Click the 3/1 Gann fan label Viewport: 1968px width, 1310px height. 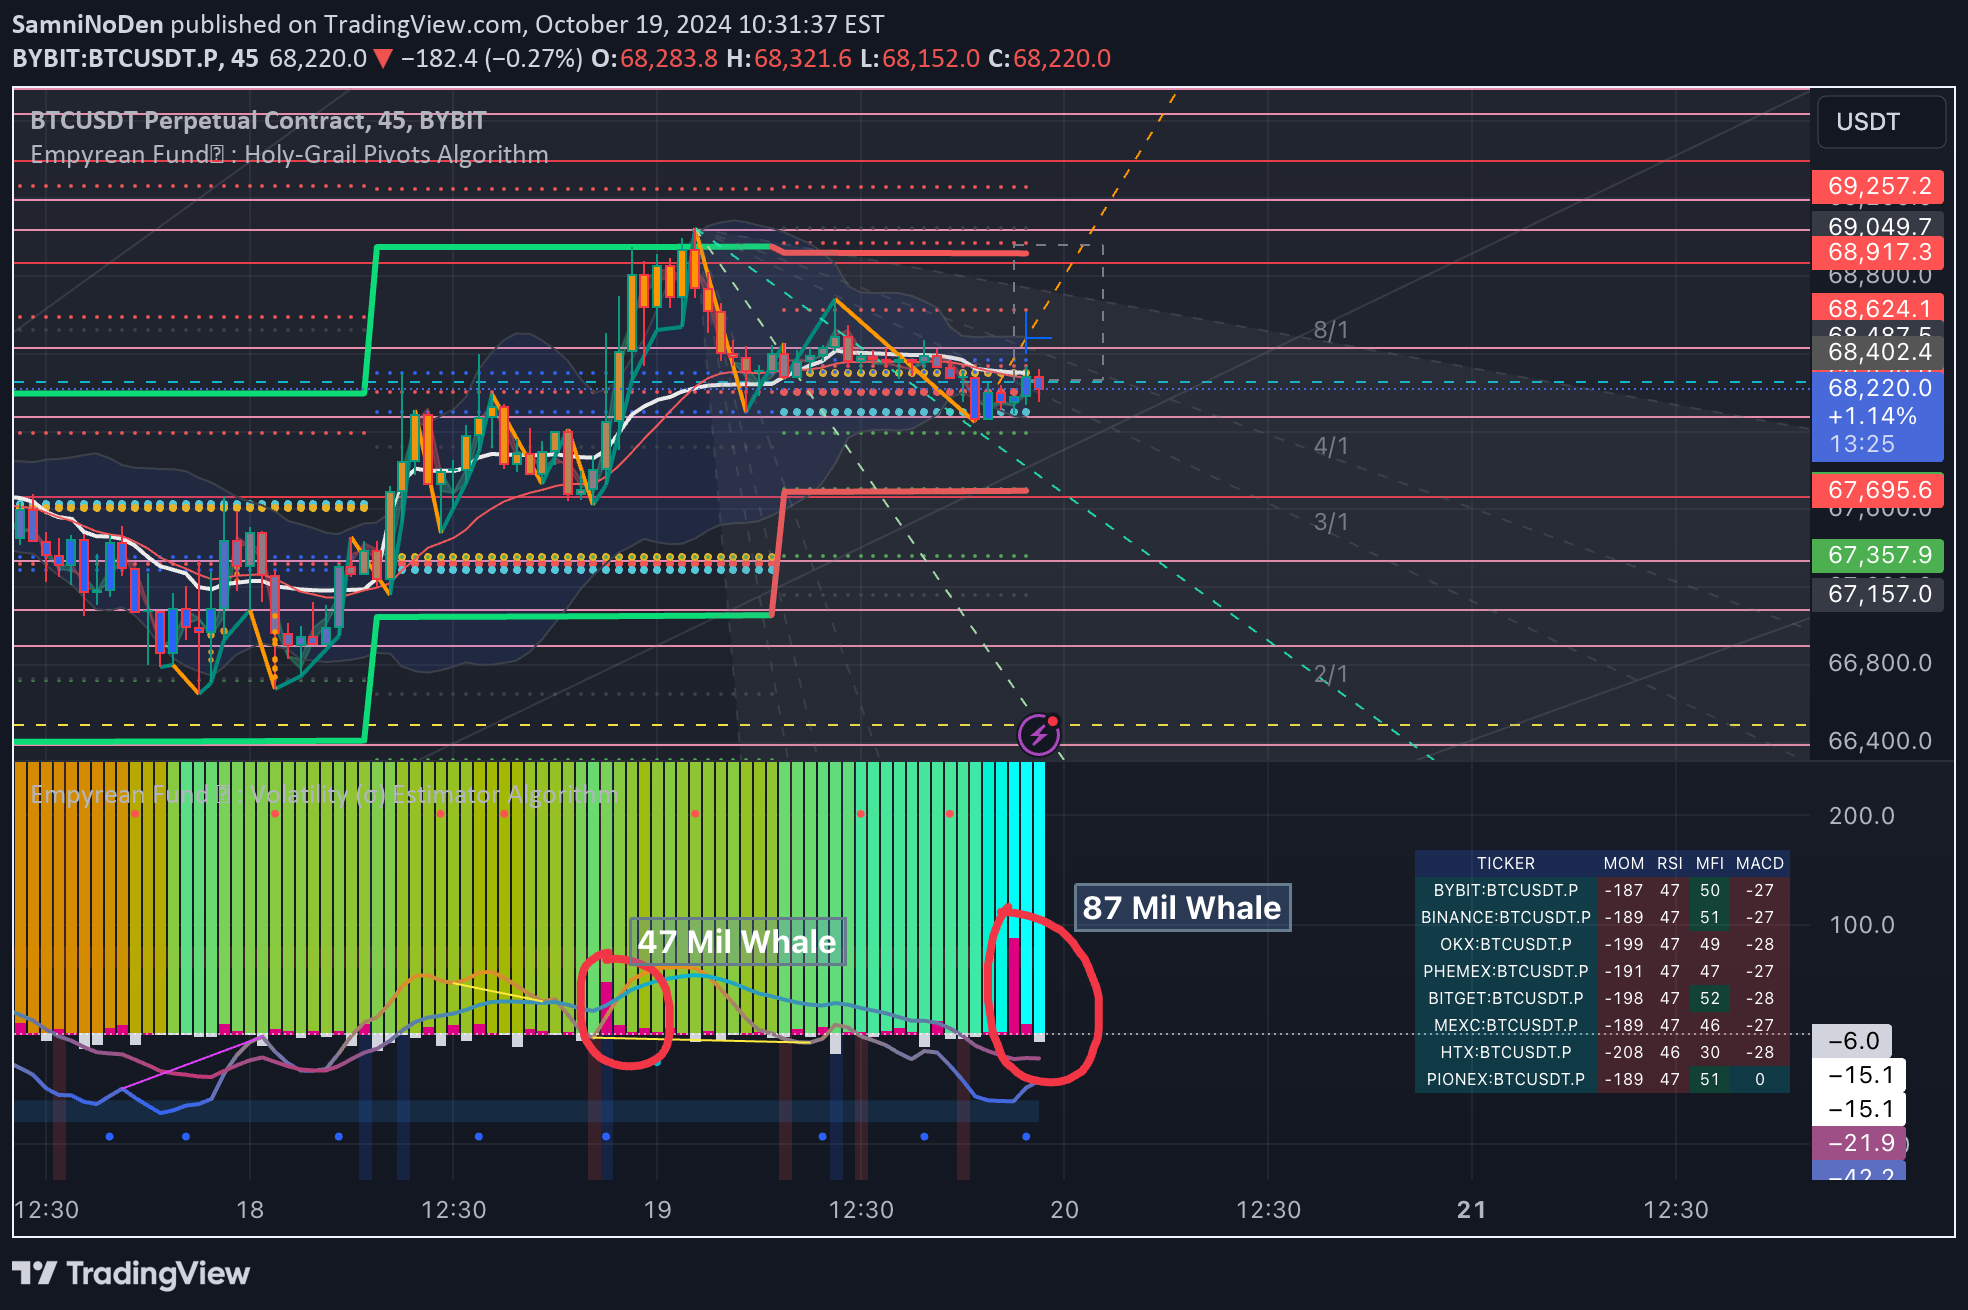click(x=1331, y=522)
